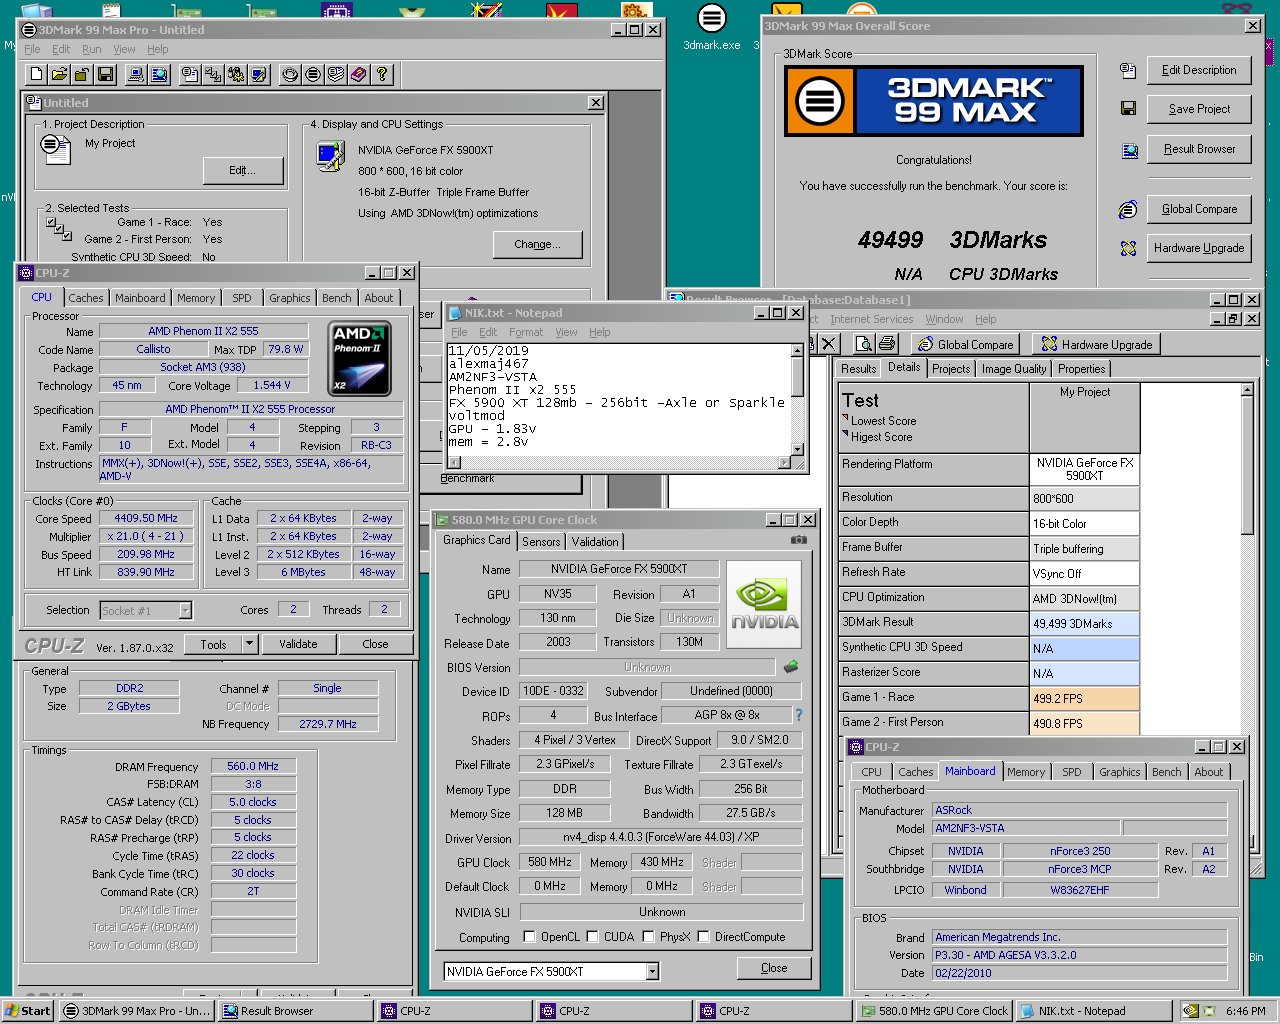Screen dimensions: 1280x1024
Task: Click the AM2NF3-VSTA mainboard model field
Action: click(x=1027, y=828)
